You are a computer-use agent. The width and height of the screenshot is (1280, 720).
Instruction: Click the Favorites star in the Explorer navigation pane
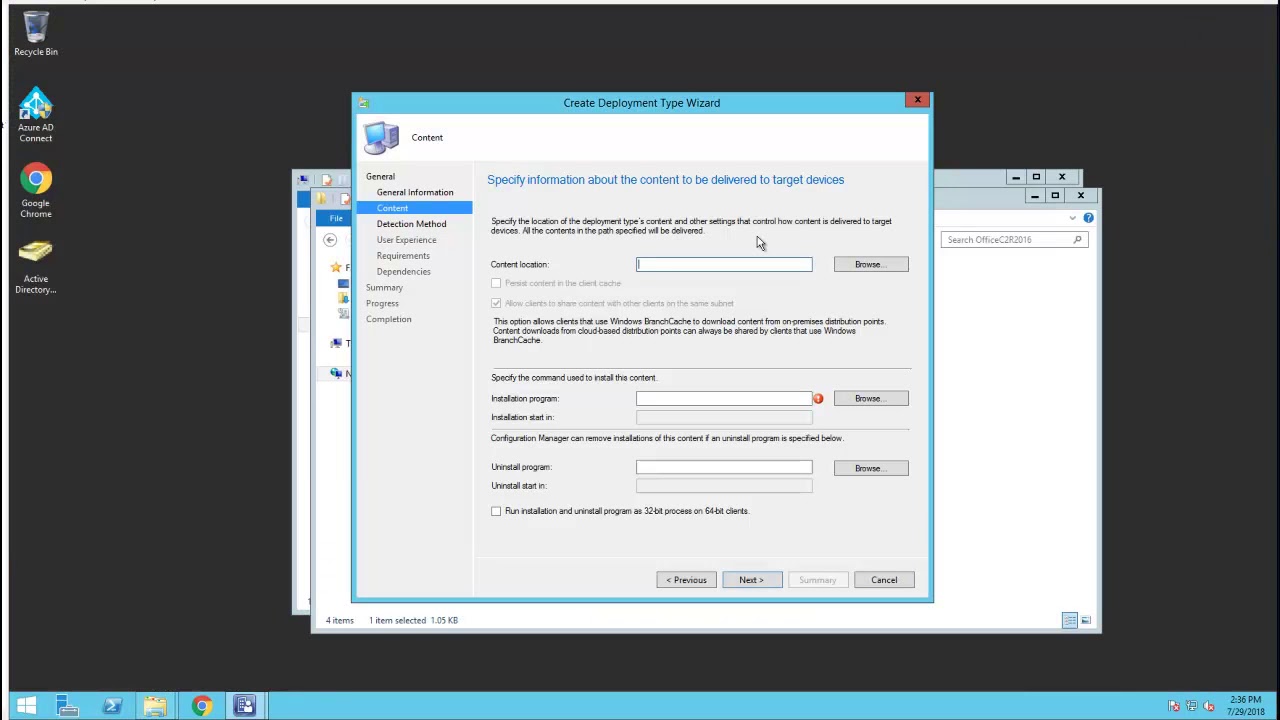[336, 267]
